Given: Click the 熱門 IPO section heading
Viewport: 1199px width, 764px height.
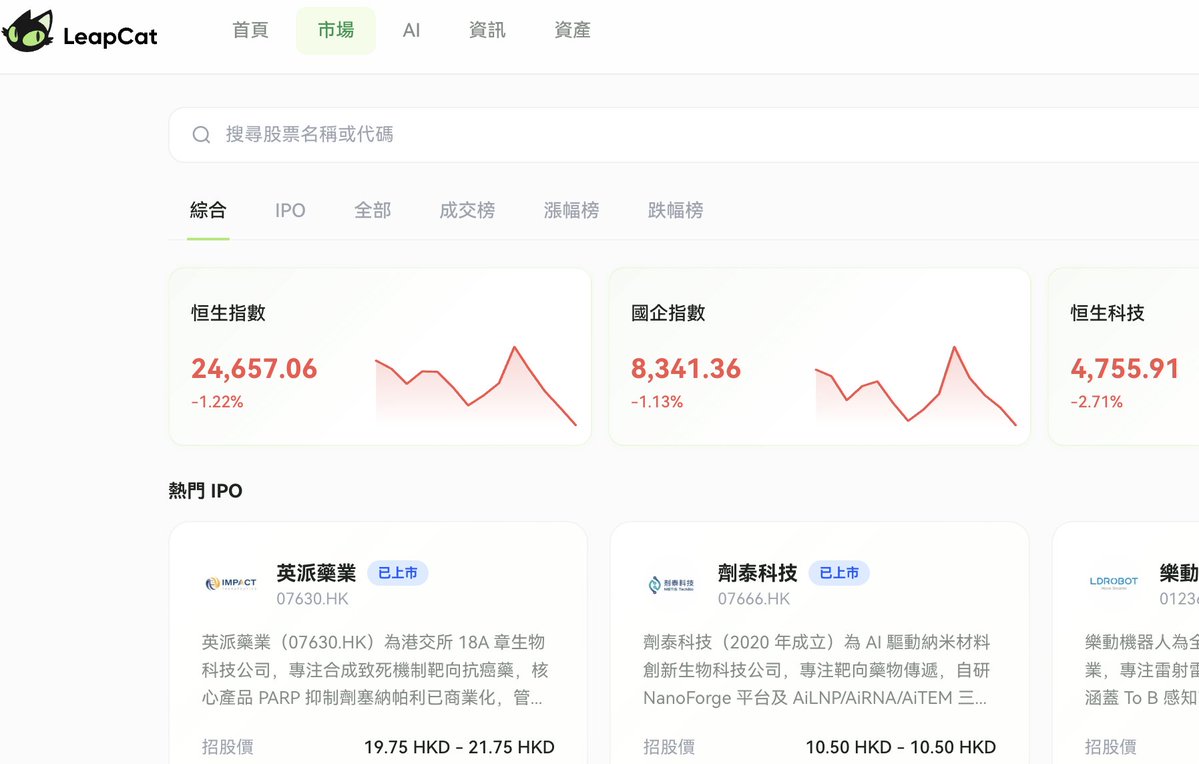Looking at the screenshot, I should (205, 491).
